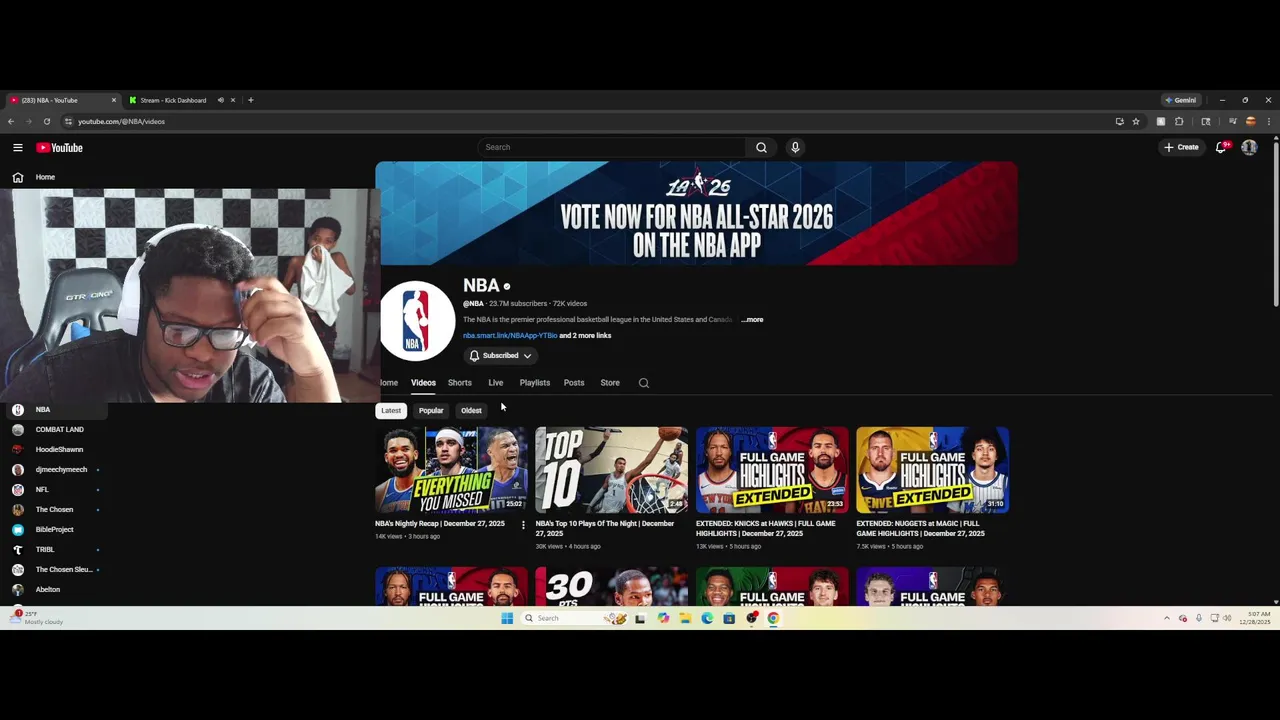Open Microsoft Edge from taskbar
The height and width of the screenshot is (720, 1280).
click(707, 618)
